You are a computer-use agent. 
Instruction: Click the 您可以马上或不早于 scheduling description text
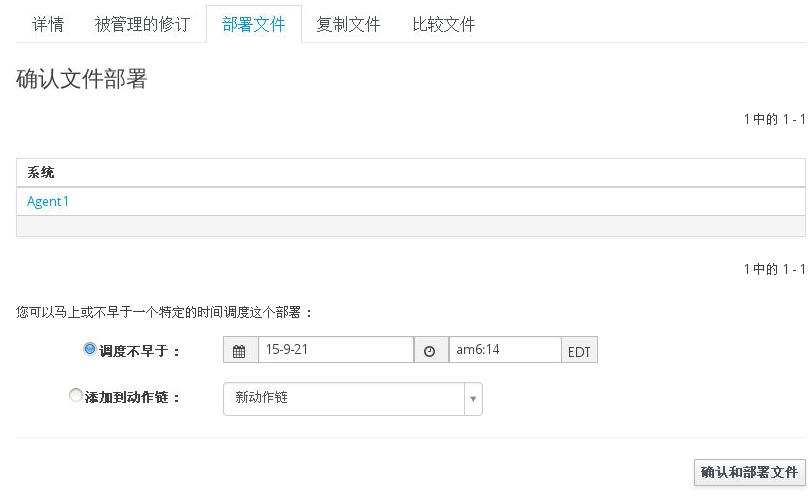point(164,312)
